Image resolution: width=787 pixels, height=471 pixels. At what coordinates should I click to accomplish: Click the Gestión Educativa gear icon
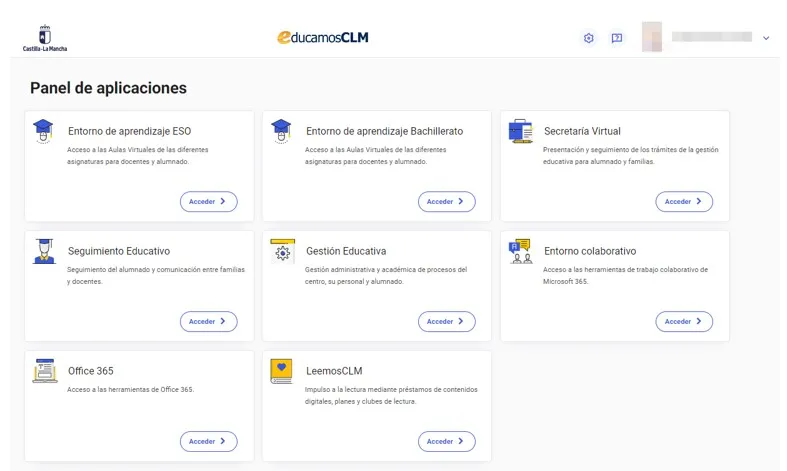coord(282,251)
